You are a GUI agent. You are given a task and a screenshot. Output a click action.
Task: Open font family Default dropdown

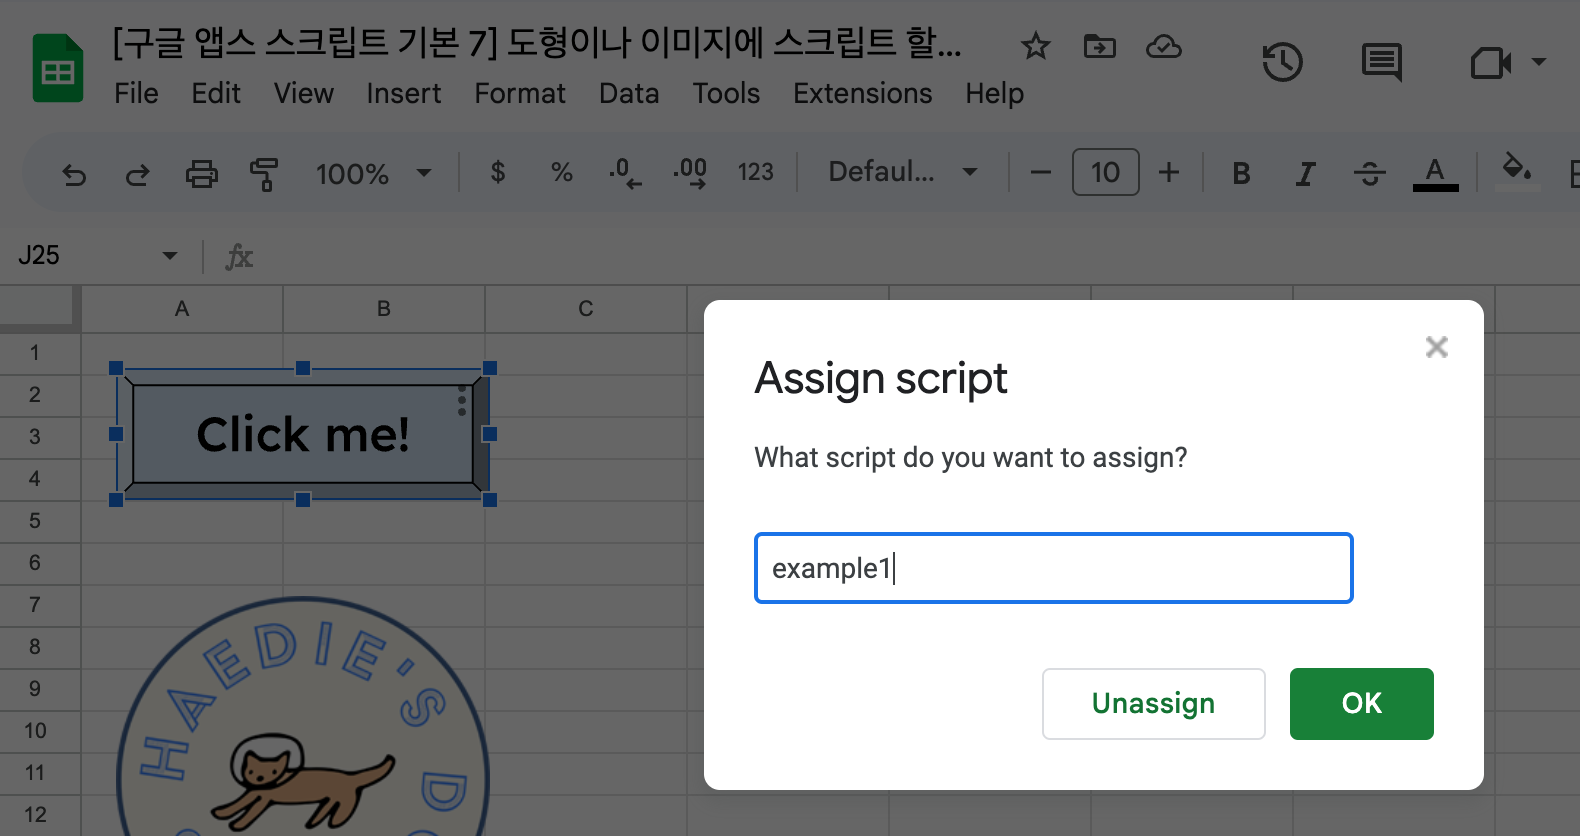tap(903, 172)
